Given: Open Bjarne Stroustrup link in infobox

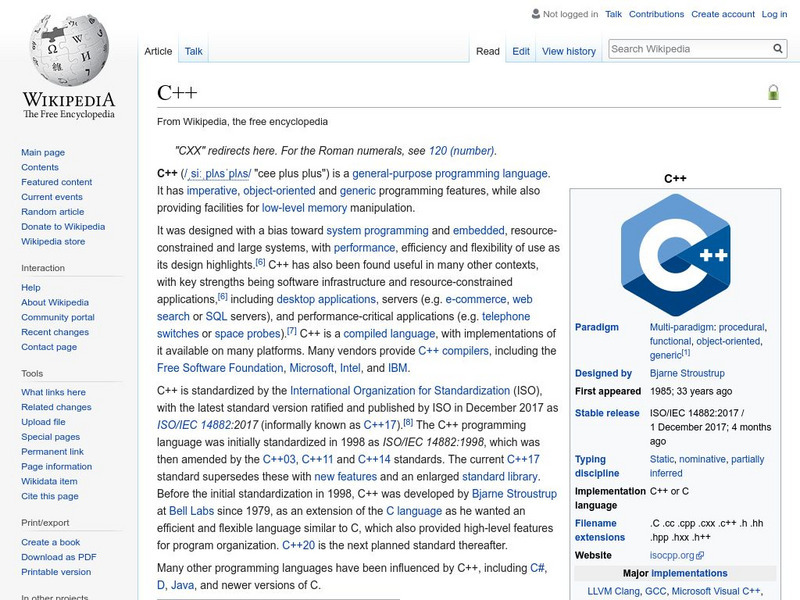Looking at the screenshot, I should click(x=687, y=373).
